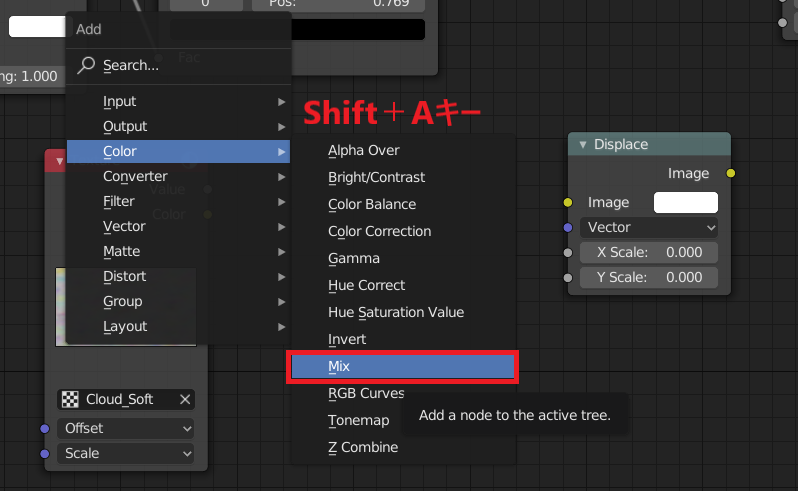Viewport: 798px width, 491px height.
Task: Choose Mix from the Color submenu
Action: coord(403,366)
